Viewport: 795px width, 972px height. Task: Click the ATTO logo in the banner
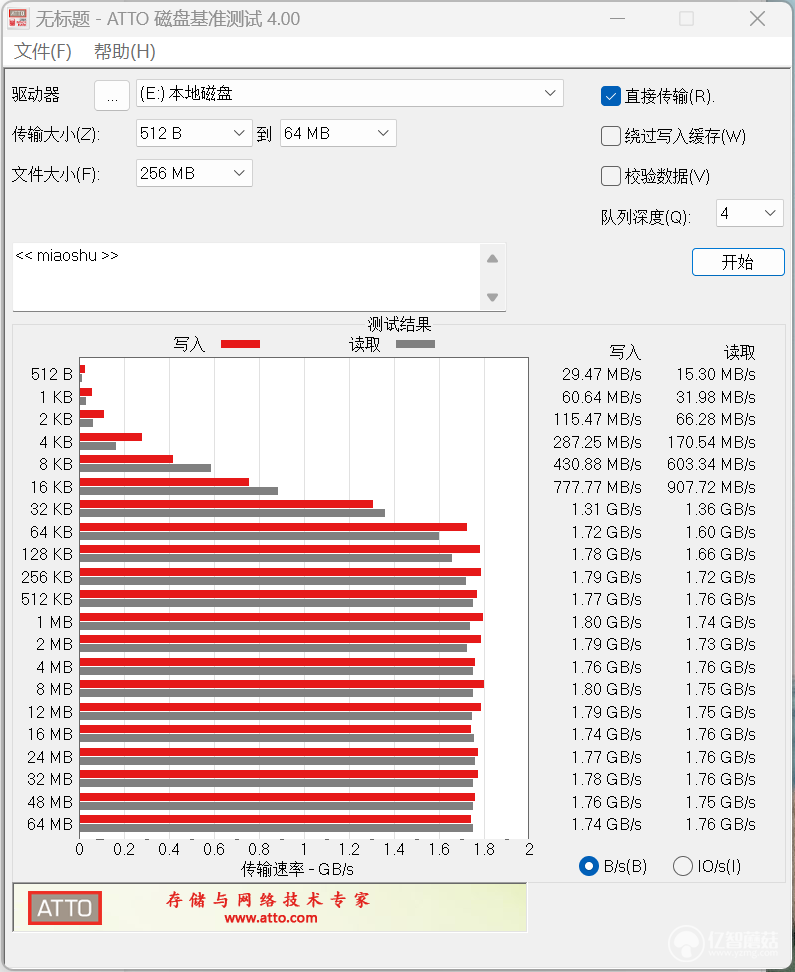coord(64,908)
